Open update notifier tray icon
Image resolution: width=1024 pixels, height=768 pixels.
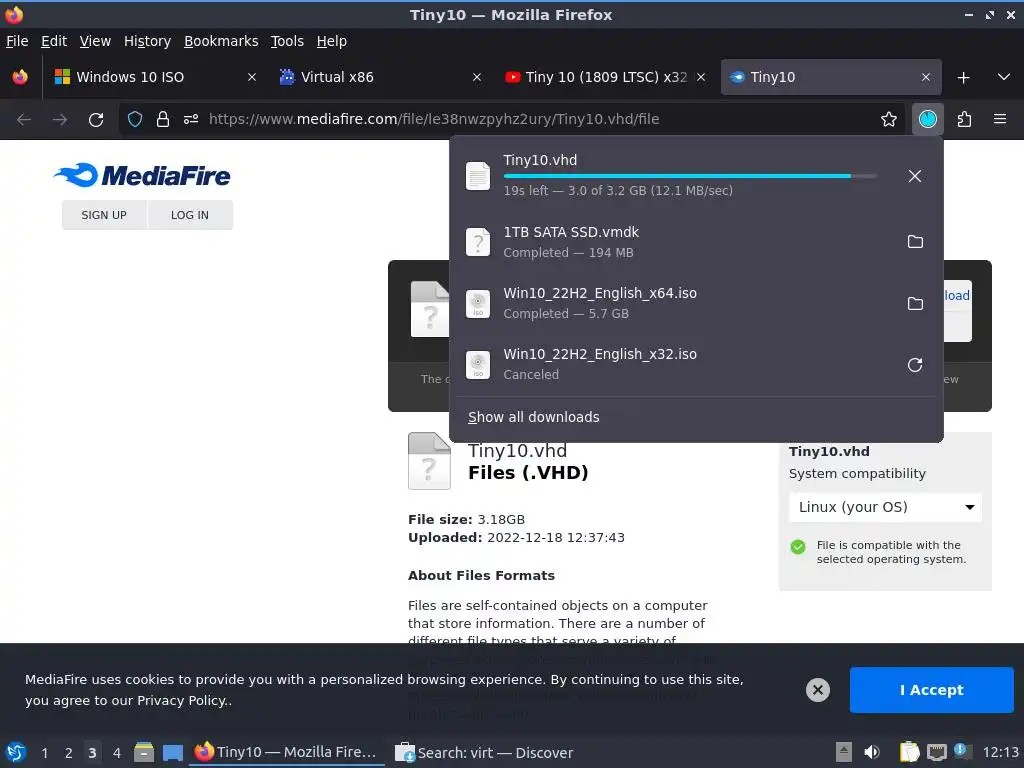pyautogui.click(x=962, y=751)
